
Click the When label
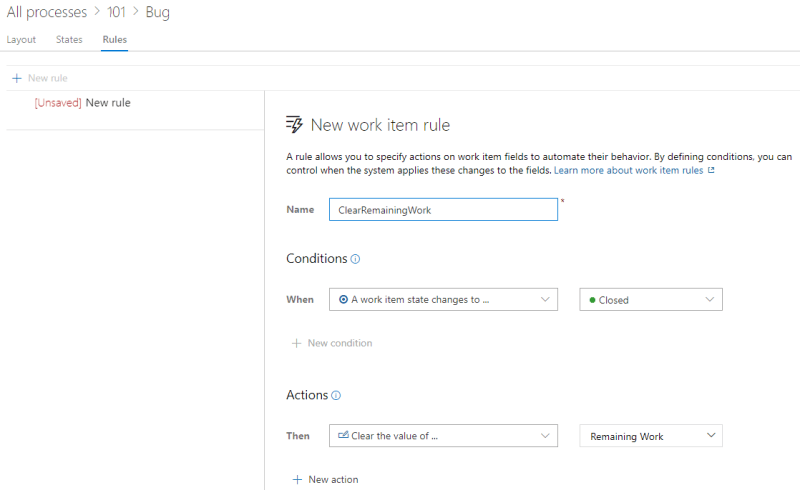[300, 300]
